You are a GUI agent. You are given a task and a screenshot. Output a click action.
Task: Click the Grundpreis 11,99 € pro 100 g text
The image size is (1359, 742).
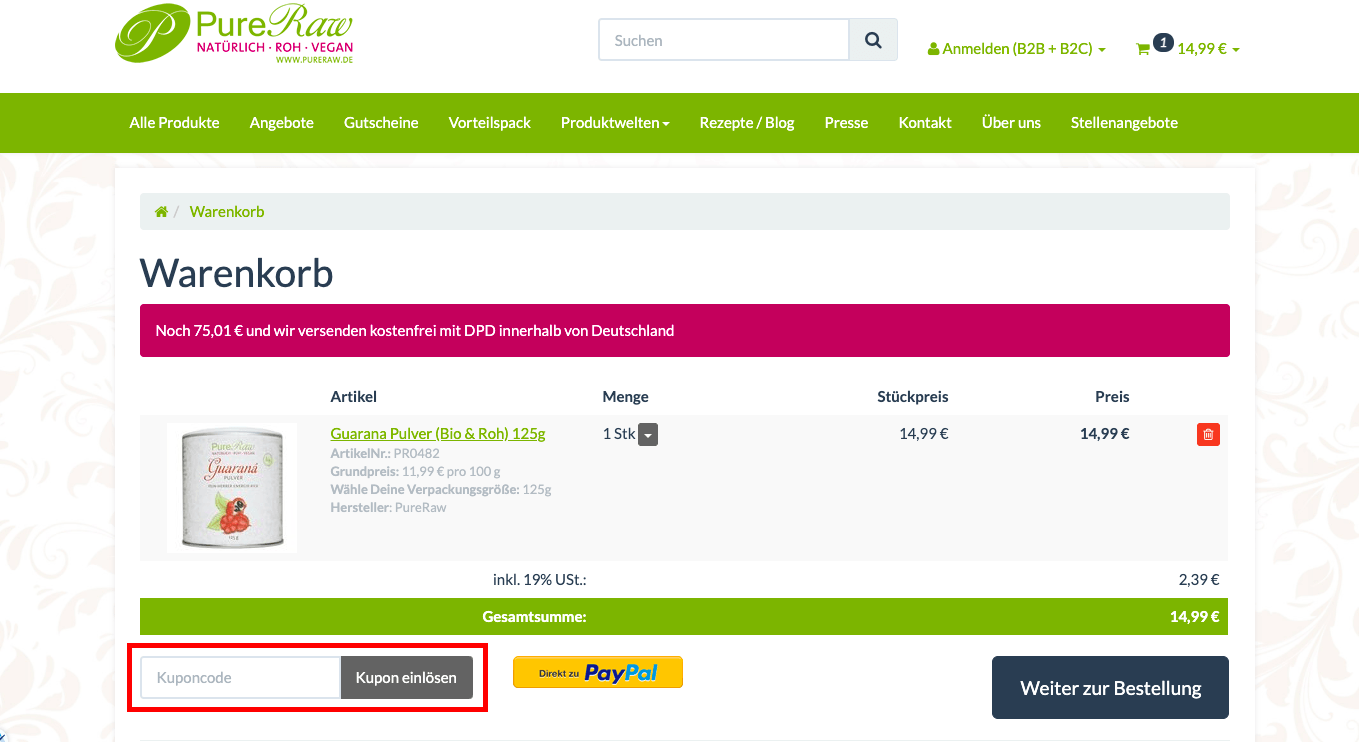(x=416, y=472)
